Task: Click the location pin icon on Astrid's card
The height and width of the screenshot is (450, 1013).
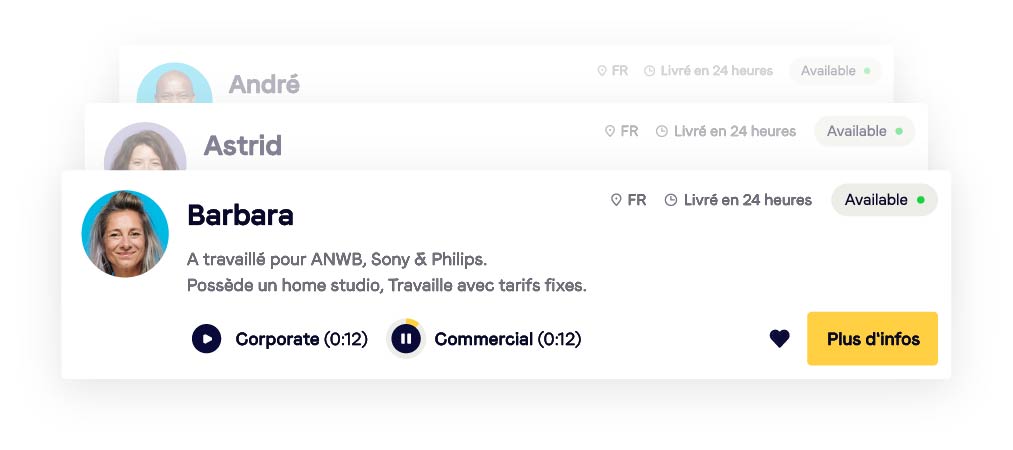Action: [609, 131]
